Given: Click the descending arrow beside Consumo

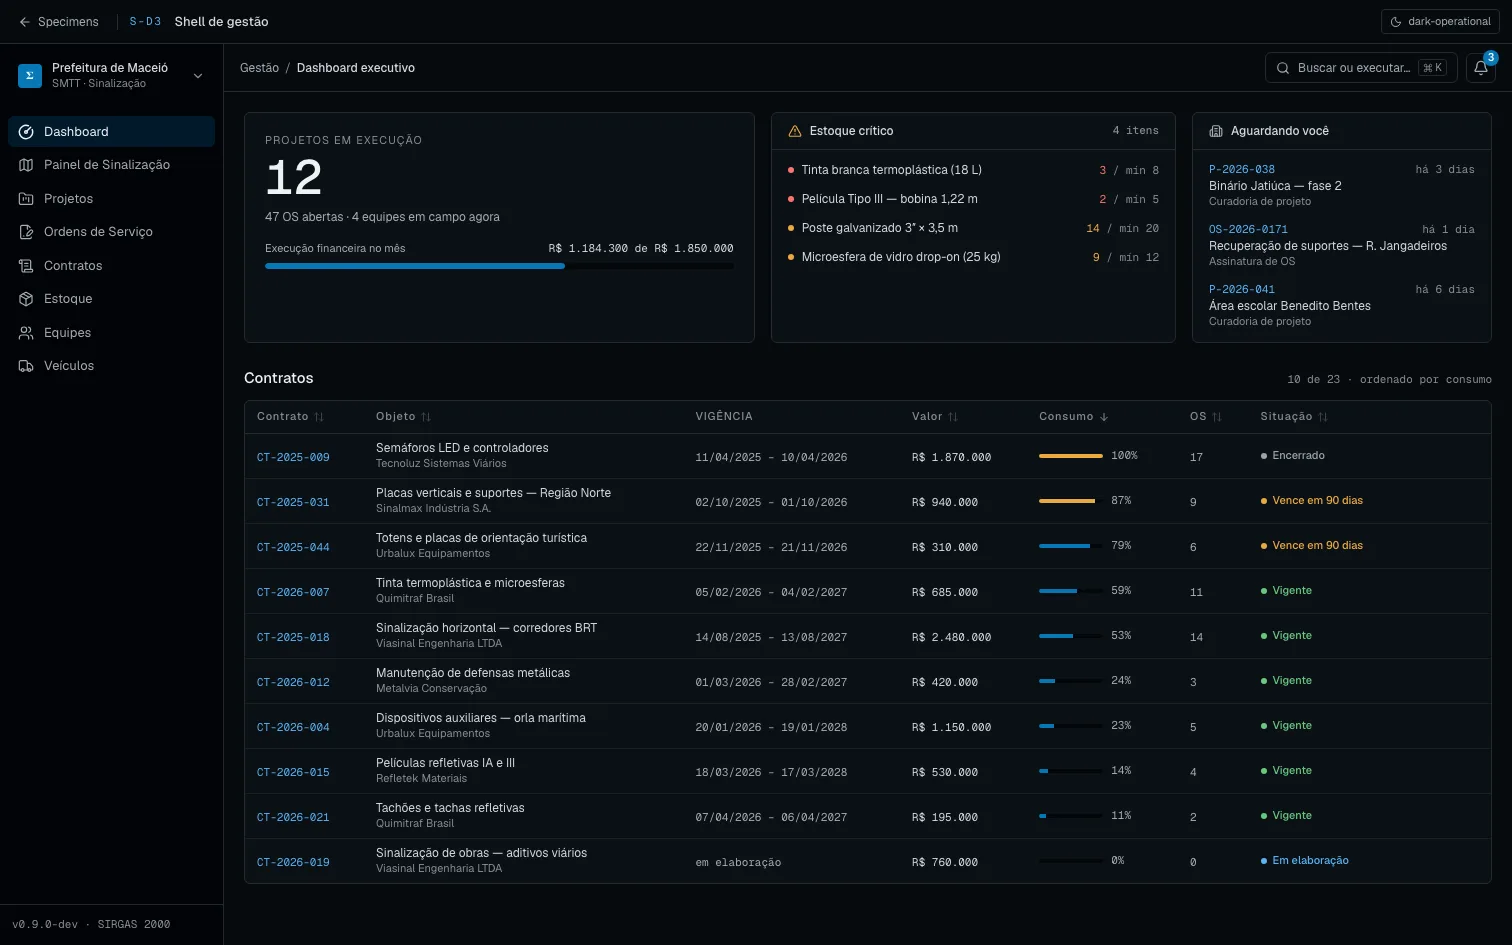Looking at the screenshot, I should pyautogui.click(x=1104, y=417).
